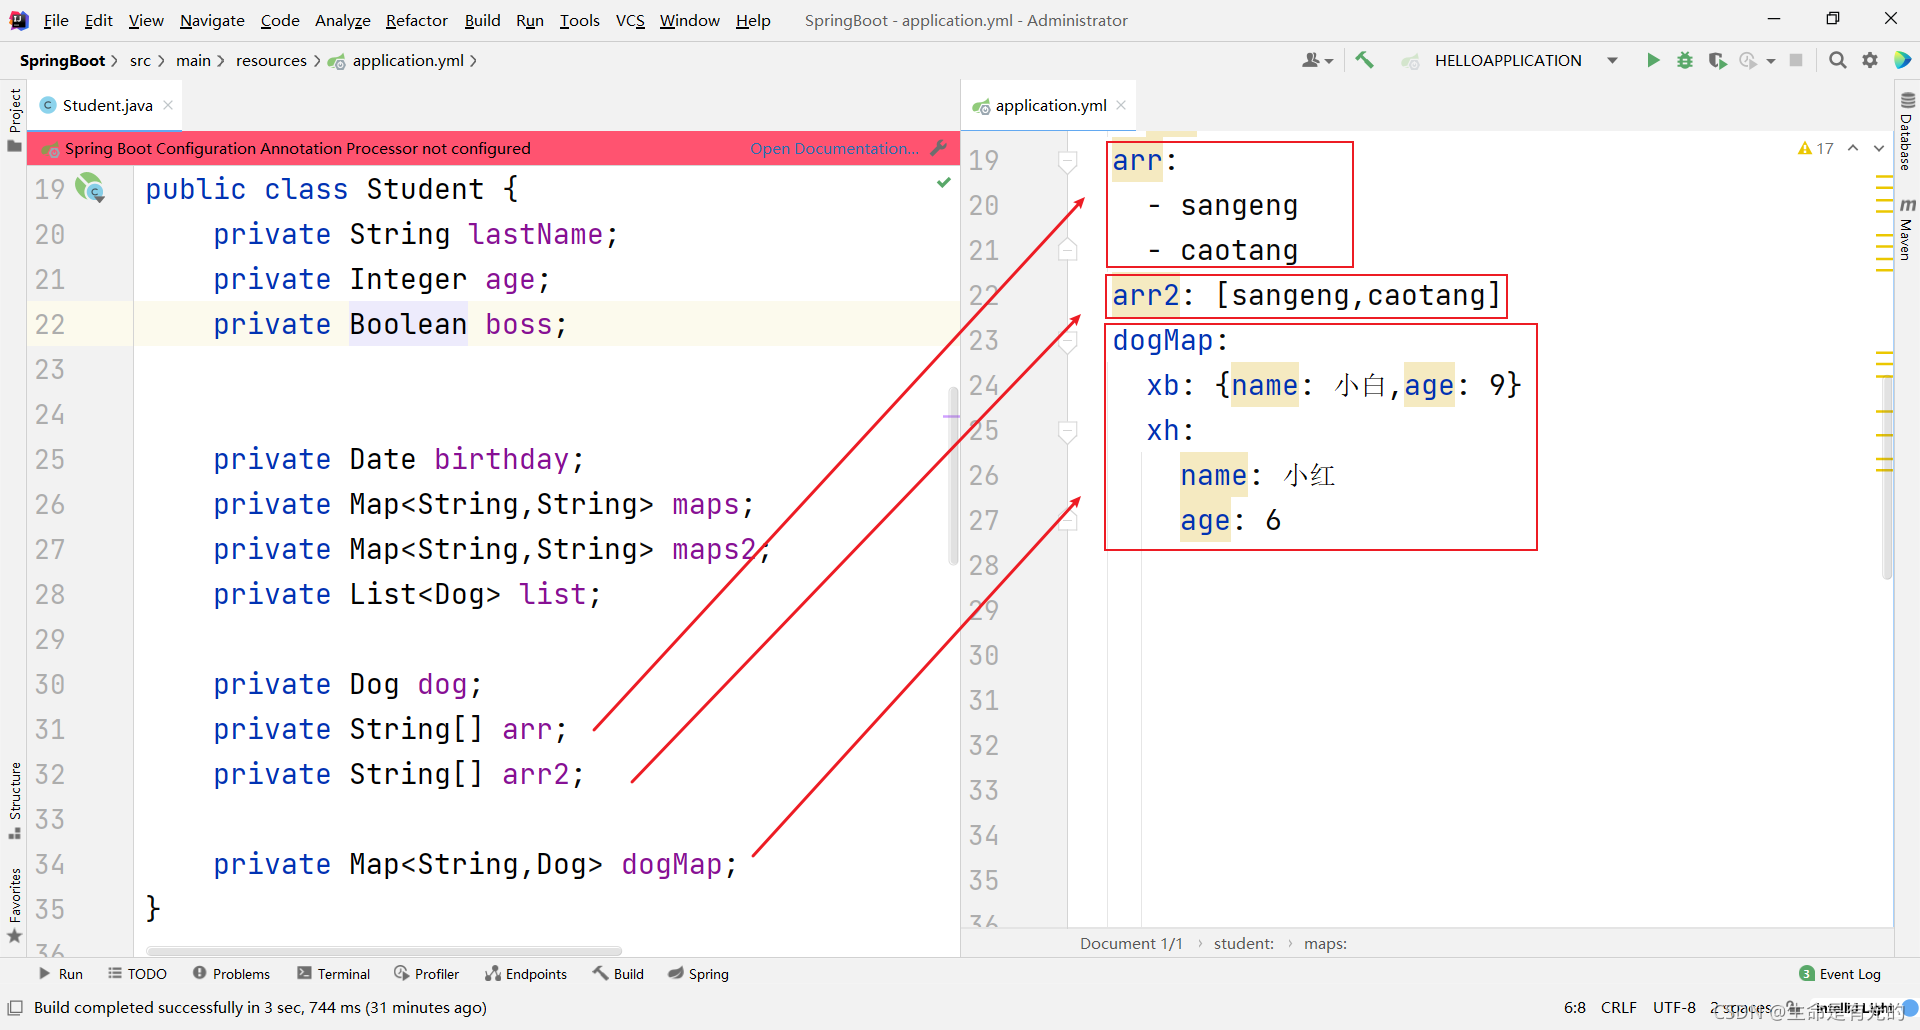
Task: Go to next highlighted error arrow
Action: click(1879, 148)
